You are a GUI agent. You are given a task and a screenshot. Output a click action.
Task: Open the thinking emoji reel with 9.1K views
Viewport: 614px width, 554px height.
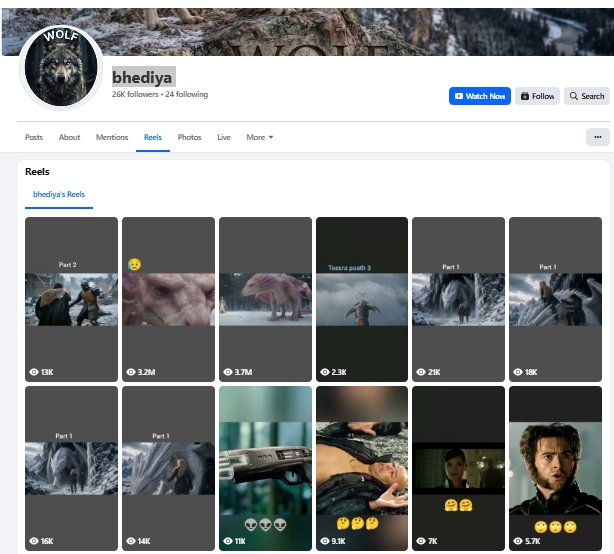click(362, 468)
